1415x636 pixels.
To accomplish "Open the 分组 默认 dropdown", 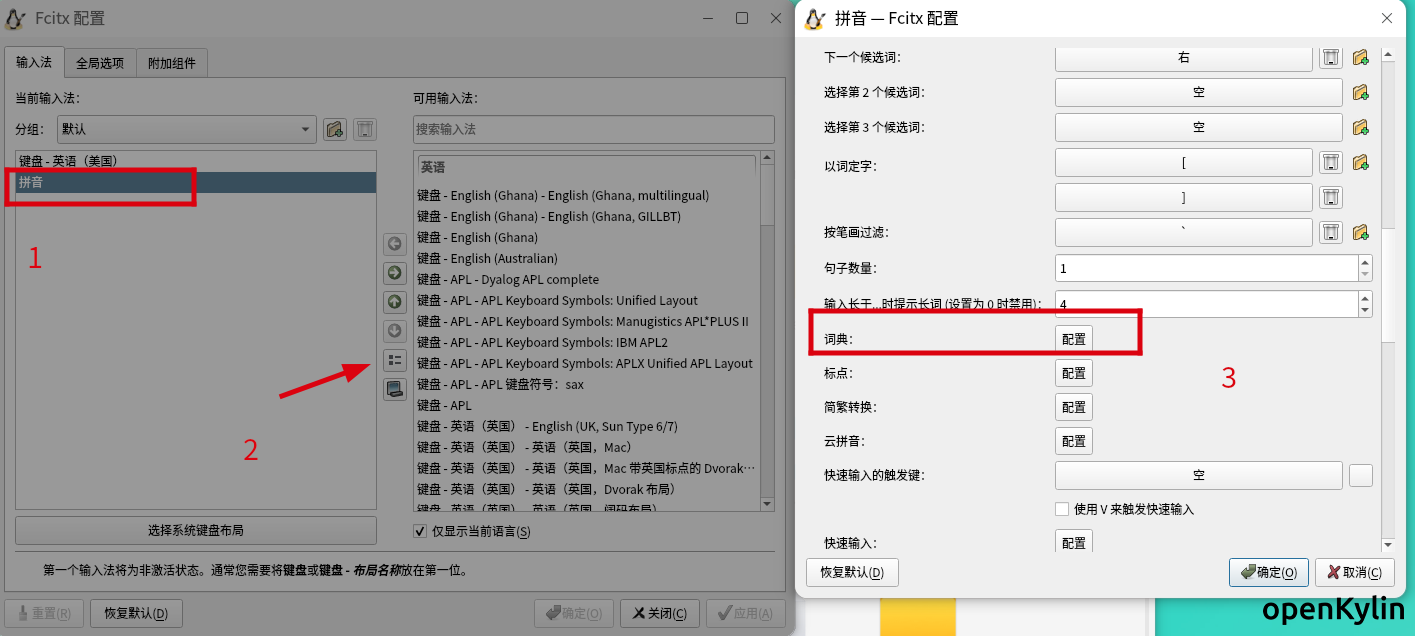I will (x=186, y=129).
